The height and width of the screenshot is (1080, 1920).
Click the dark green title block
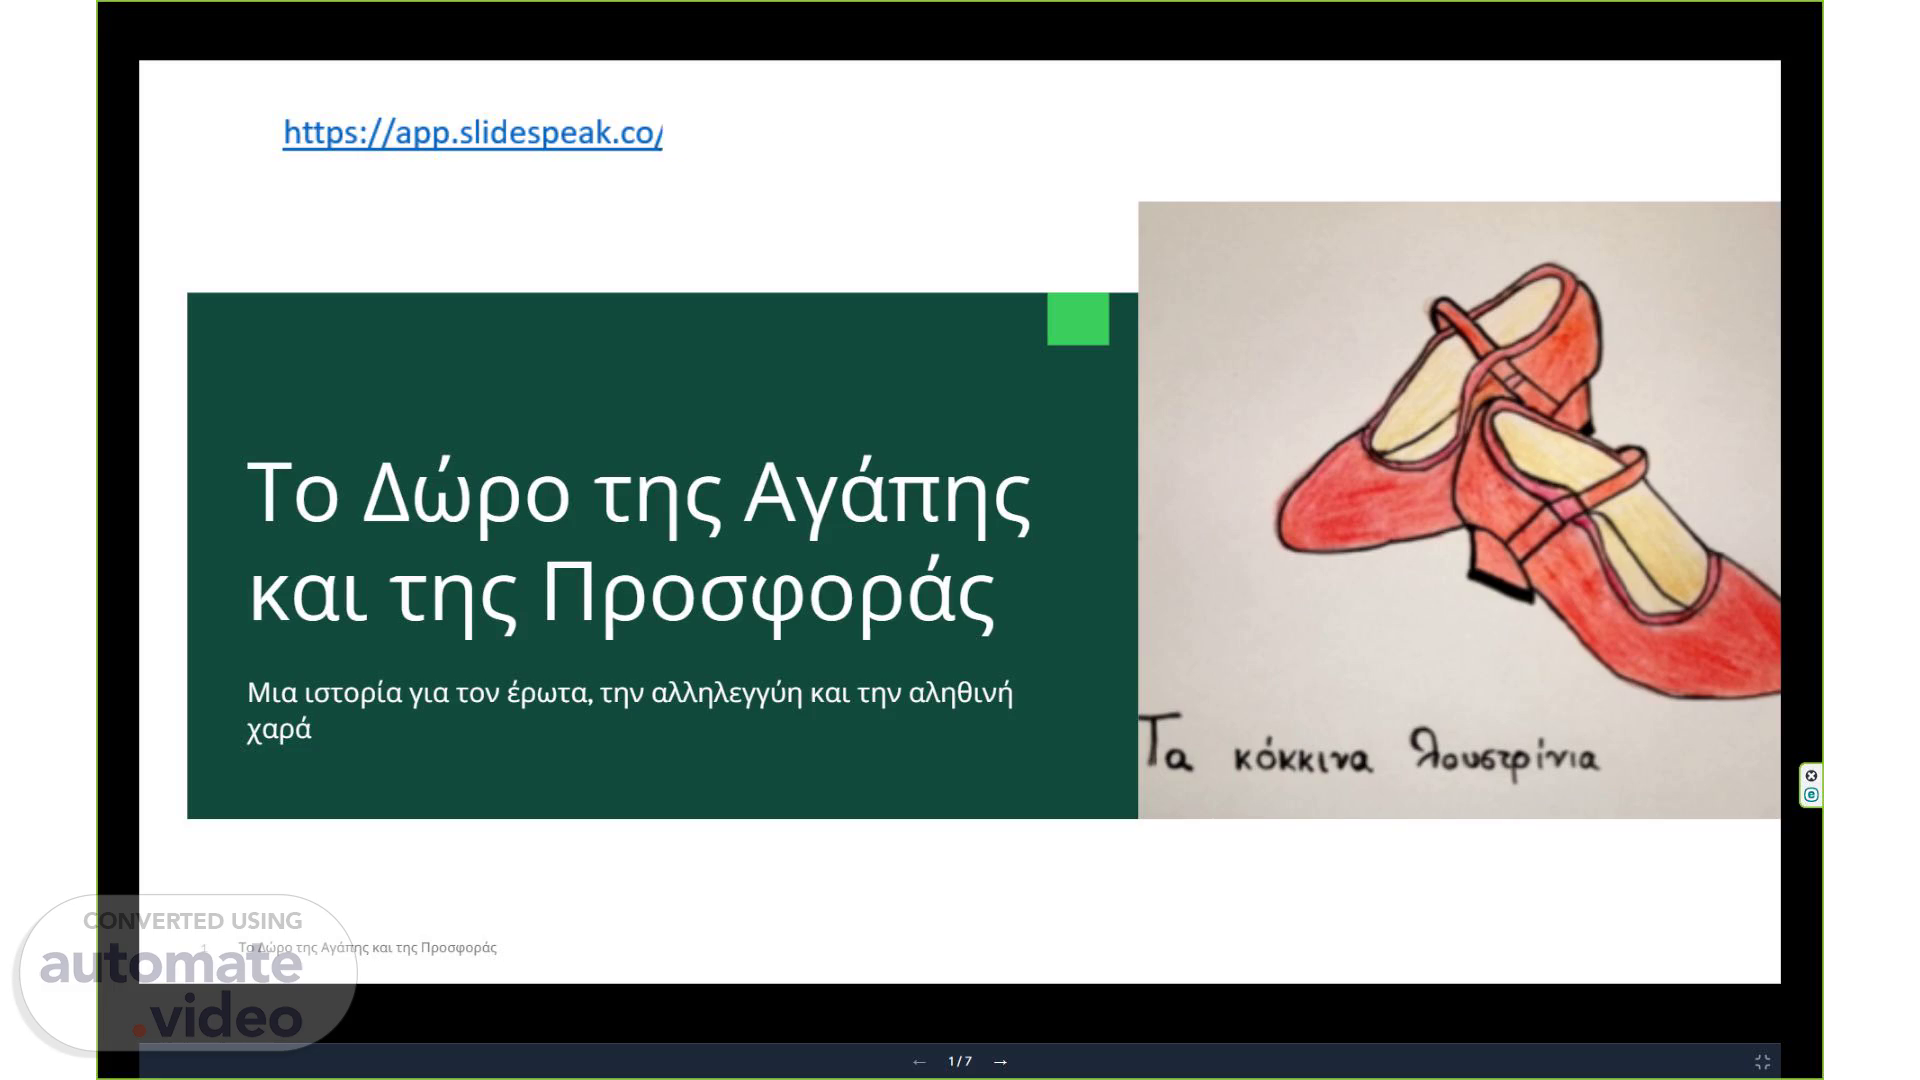[x=640, y=370]
